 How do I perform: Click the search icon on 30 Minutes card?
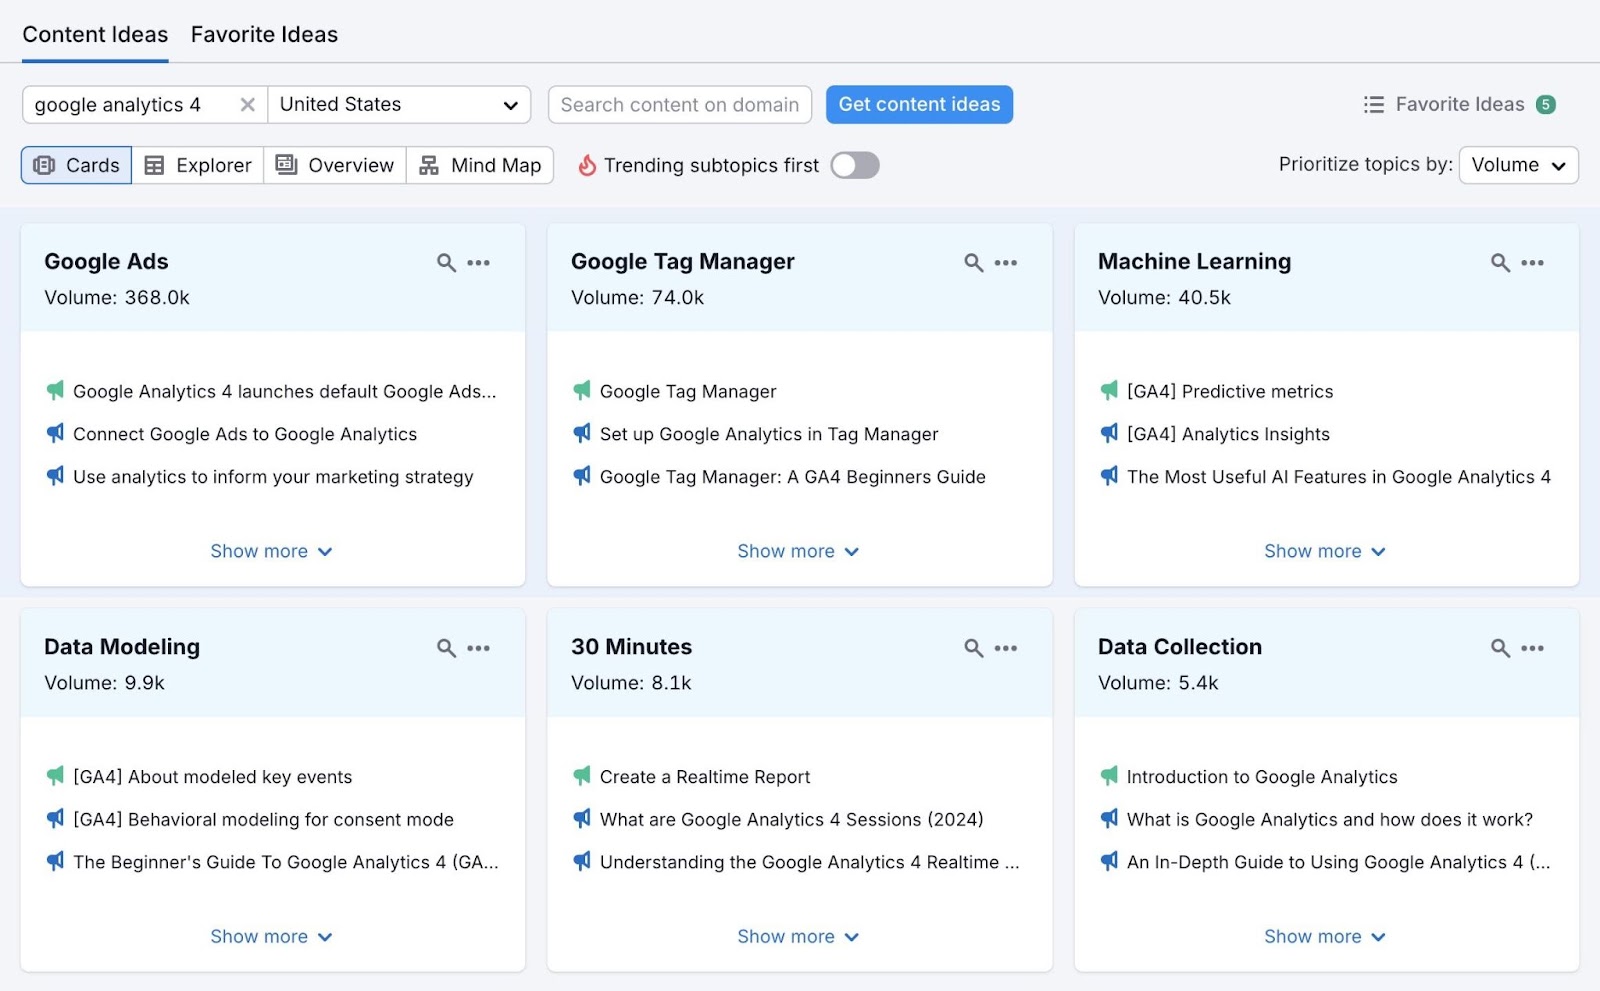click(973, 648)
